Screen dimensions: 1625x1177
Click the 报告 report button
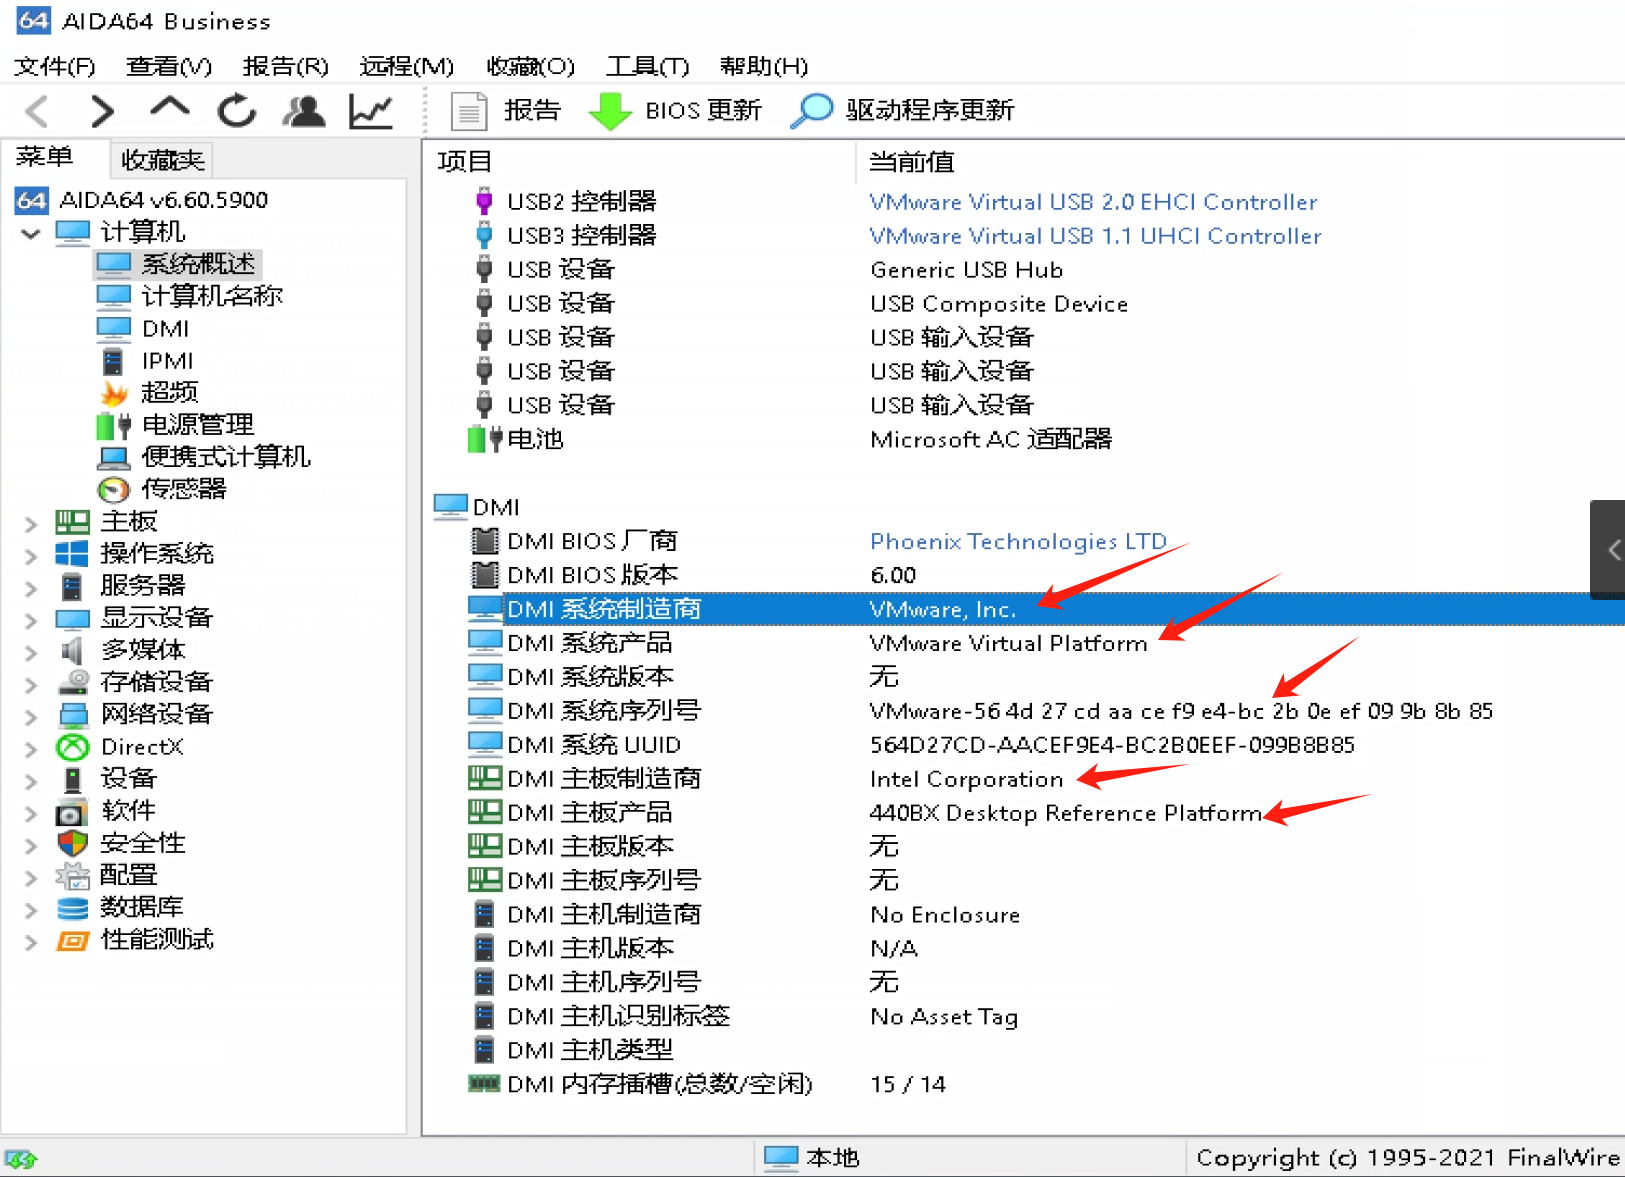coord(506,110)
